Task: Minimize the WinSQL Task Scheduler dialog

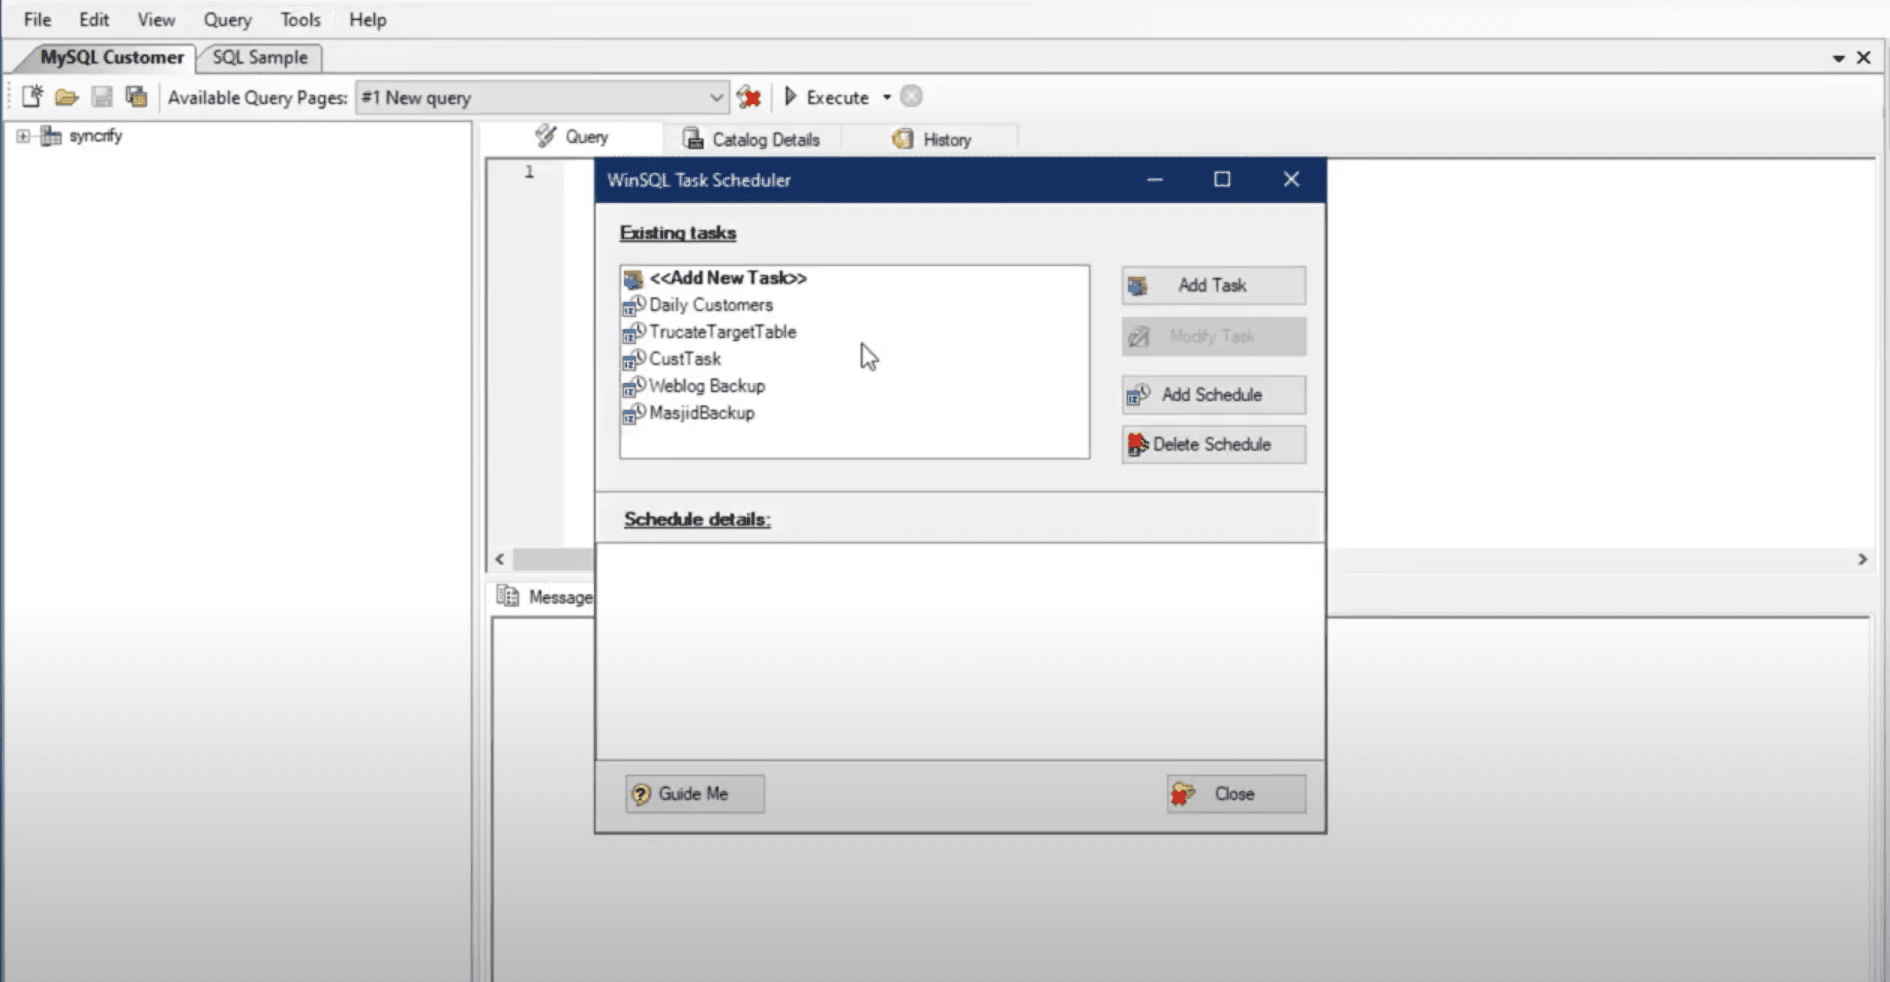Action: (1155, 180)
